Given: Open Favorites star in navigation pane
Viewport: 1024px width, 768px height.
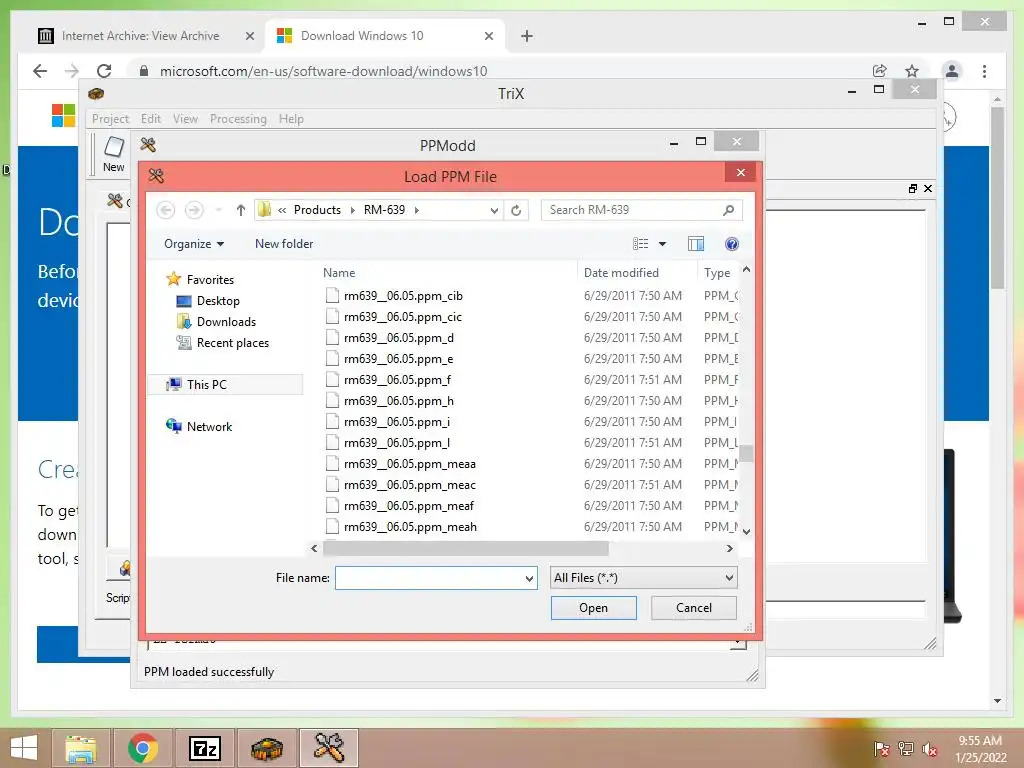Looking at the screenshot, I should point(173,279).
